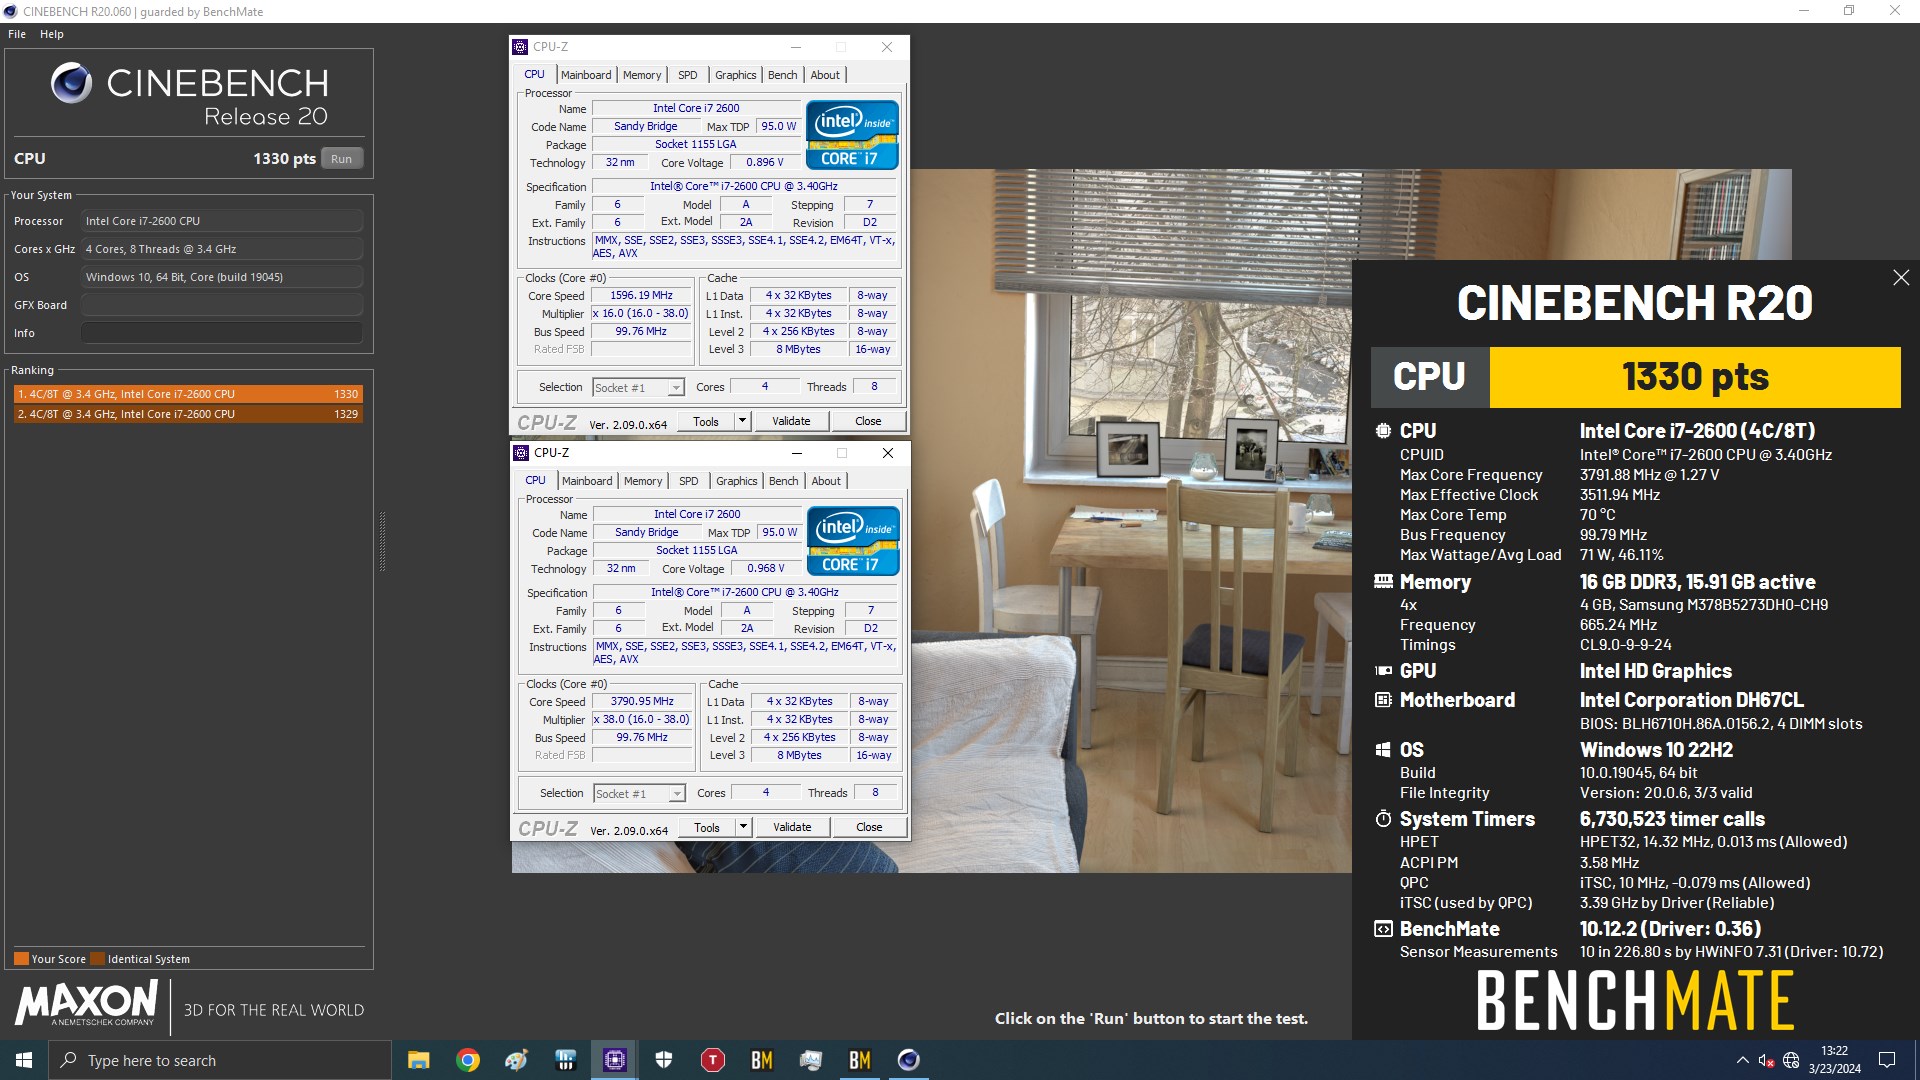Image resolution: width=1920 pixels, height=1080 pixels.
Task: Switch to Memory tab in lower CPU-Z window
Action: 643,481
